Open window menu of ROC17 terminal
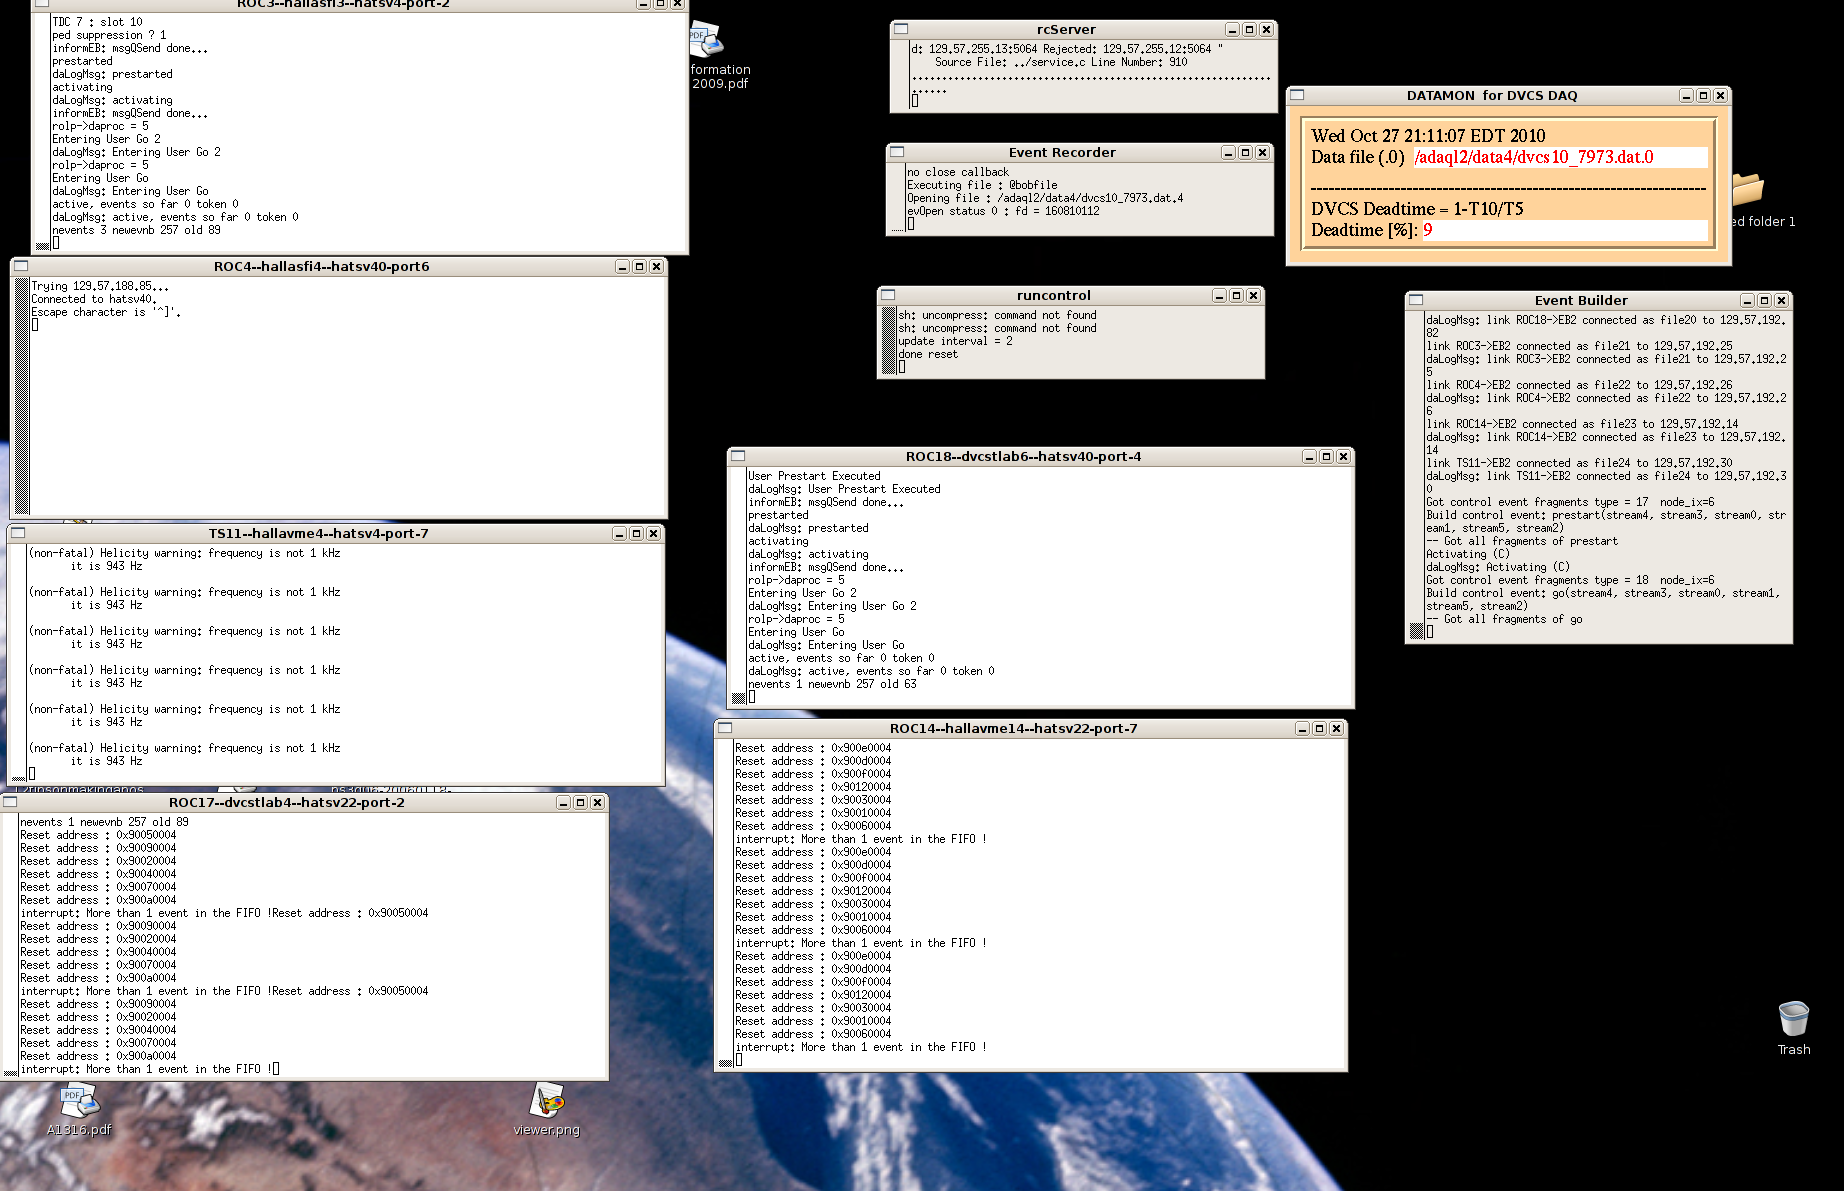The image size is (1844, 1191). (x=10, y=802)
